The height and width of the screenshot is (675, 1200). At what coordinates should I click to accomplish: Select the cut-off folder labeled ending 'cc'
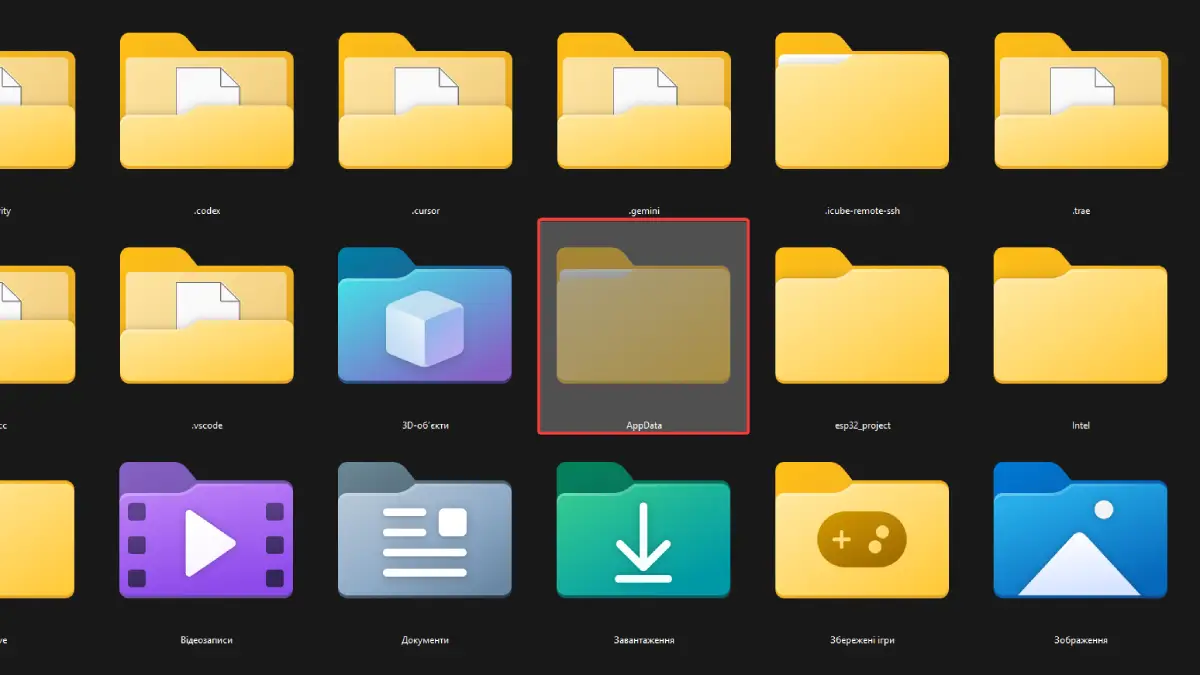coord(37,315)
